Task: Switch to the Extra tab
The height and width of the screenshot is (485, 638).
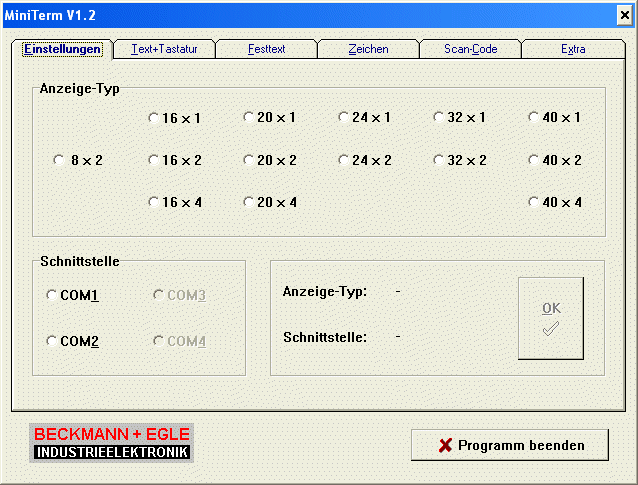Action: [573, 49]
